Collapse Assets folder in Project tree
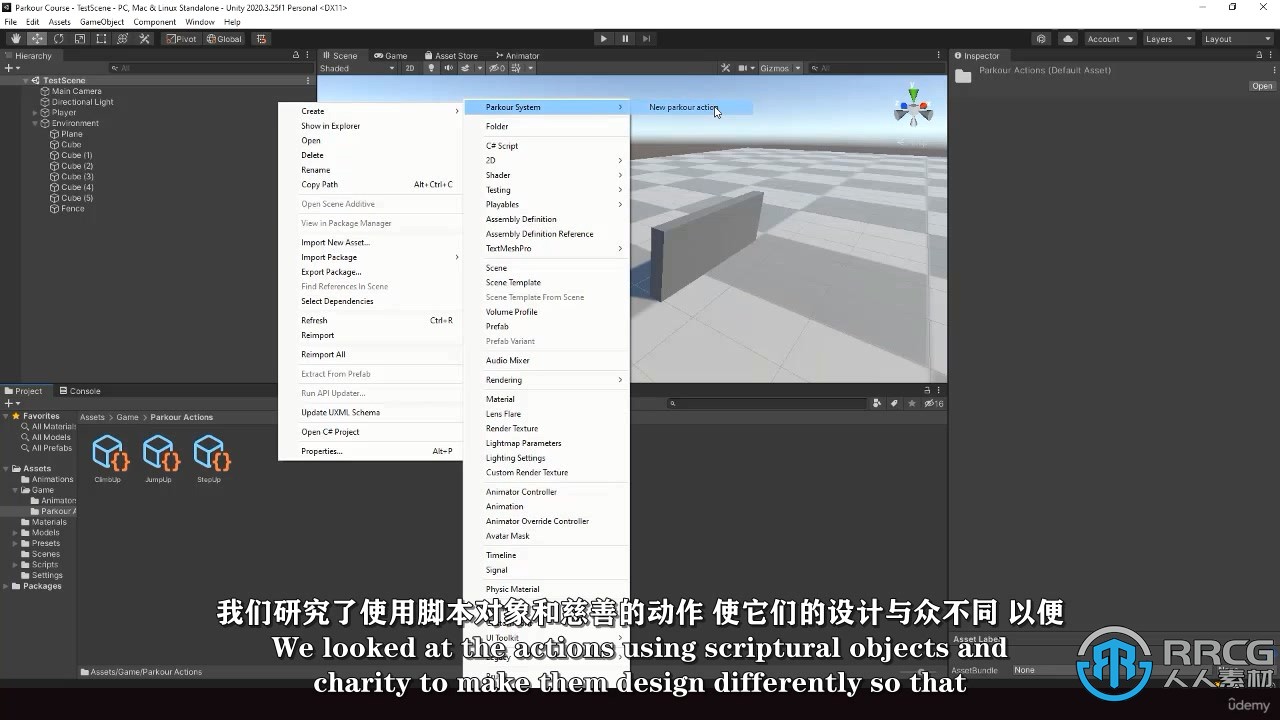Image resolution: width=1280 pixels, height=720 pixels. pos(7,468)
